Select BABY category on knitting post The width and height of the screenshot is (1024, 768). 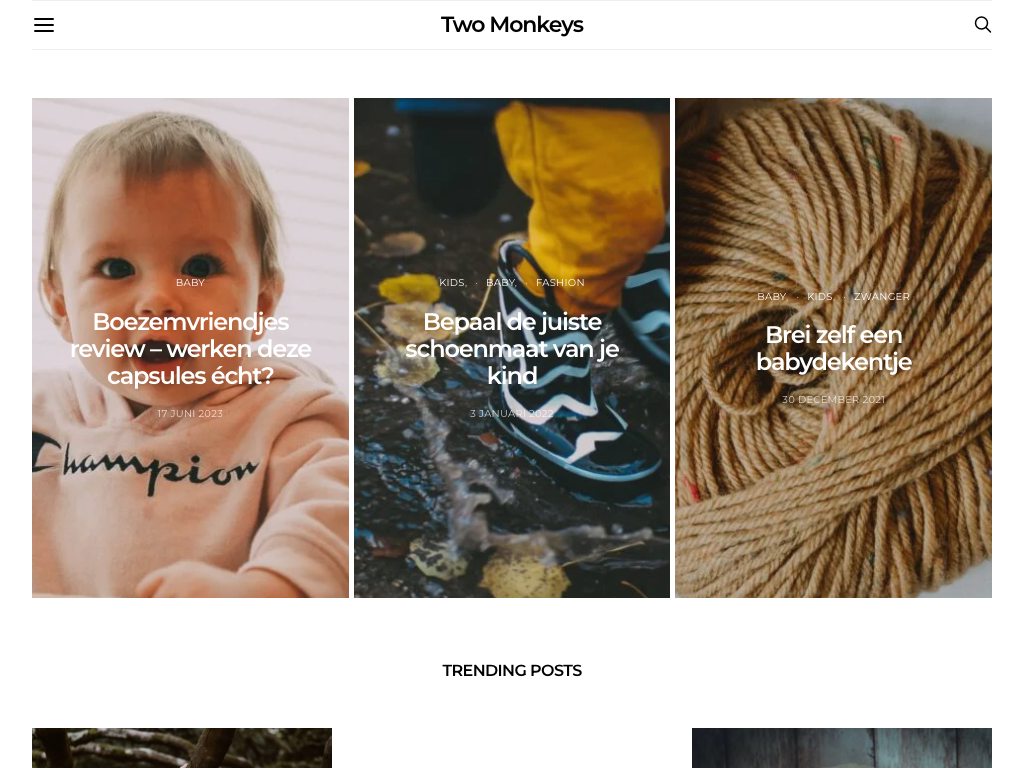click(x=773, y=296)
